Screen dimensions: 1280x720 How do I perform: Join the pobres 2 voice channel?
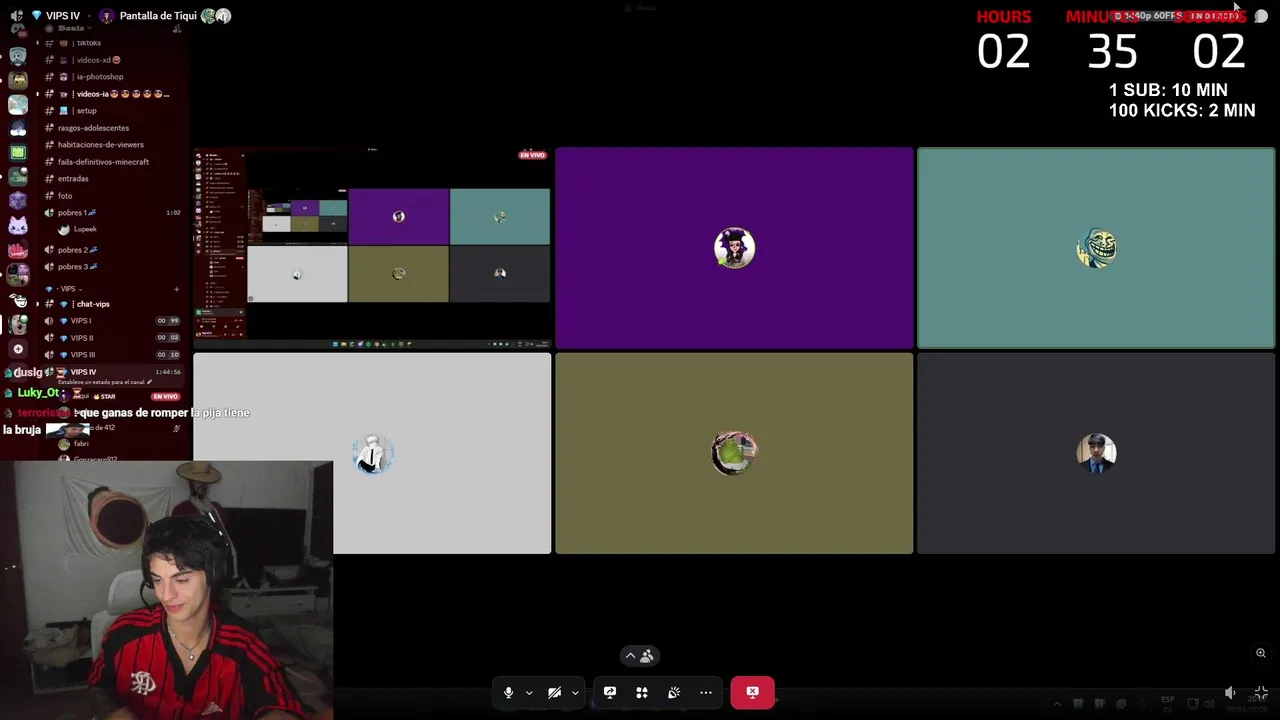pyautogui.click(x=112, y=250)
